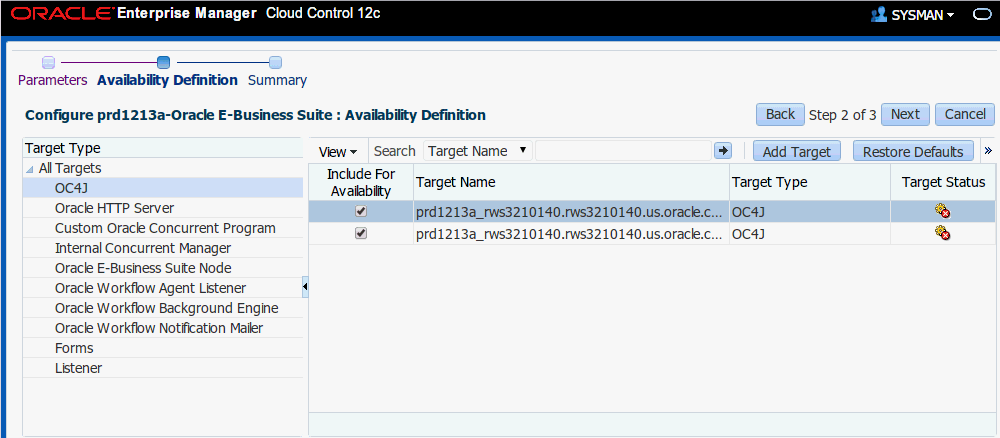Click the Summary train step icon
The height and width of the screenshot is (438, 1000).
point(276,62)
